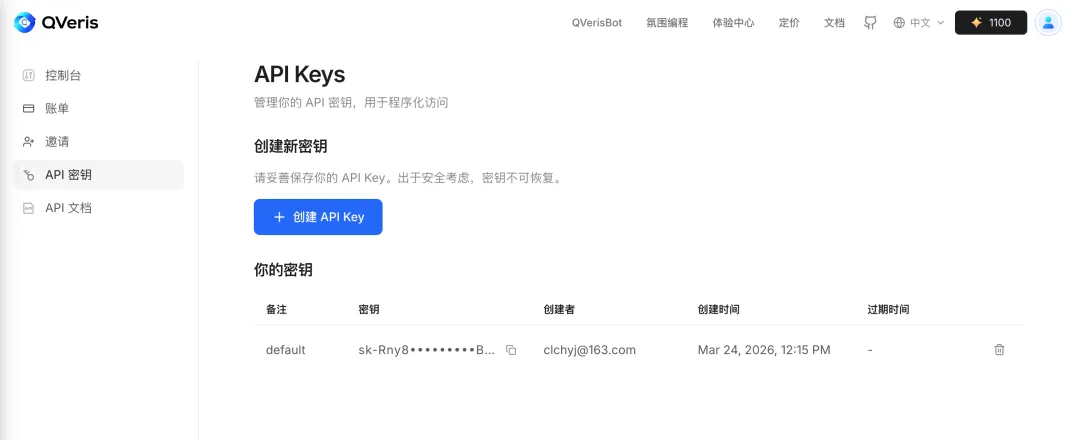Click the 账单 billing card icon
Screen dimensions: 1080x440
[29, 109]
